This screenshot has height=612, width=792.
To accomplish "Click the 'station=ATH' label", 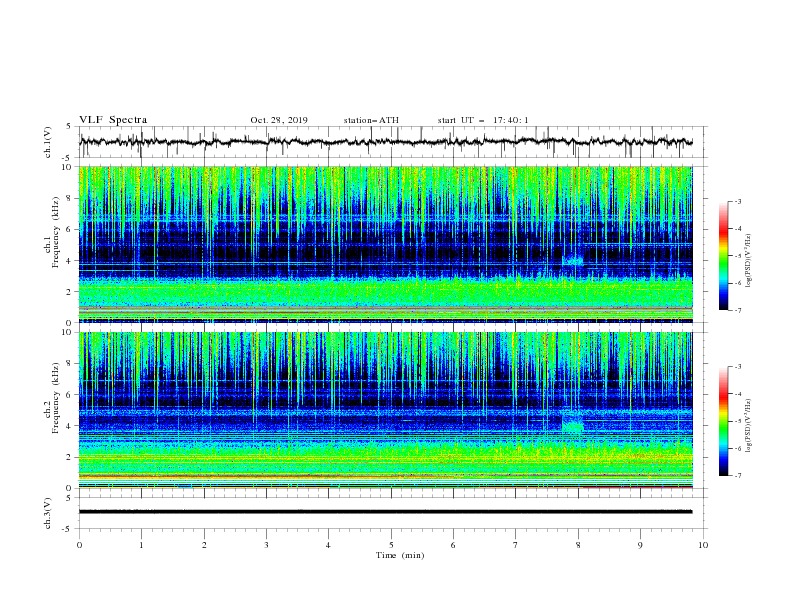I will click(371, 120).
